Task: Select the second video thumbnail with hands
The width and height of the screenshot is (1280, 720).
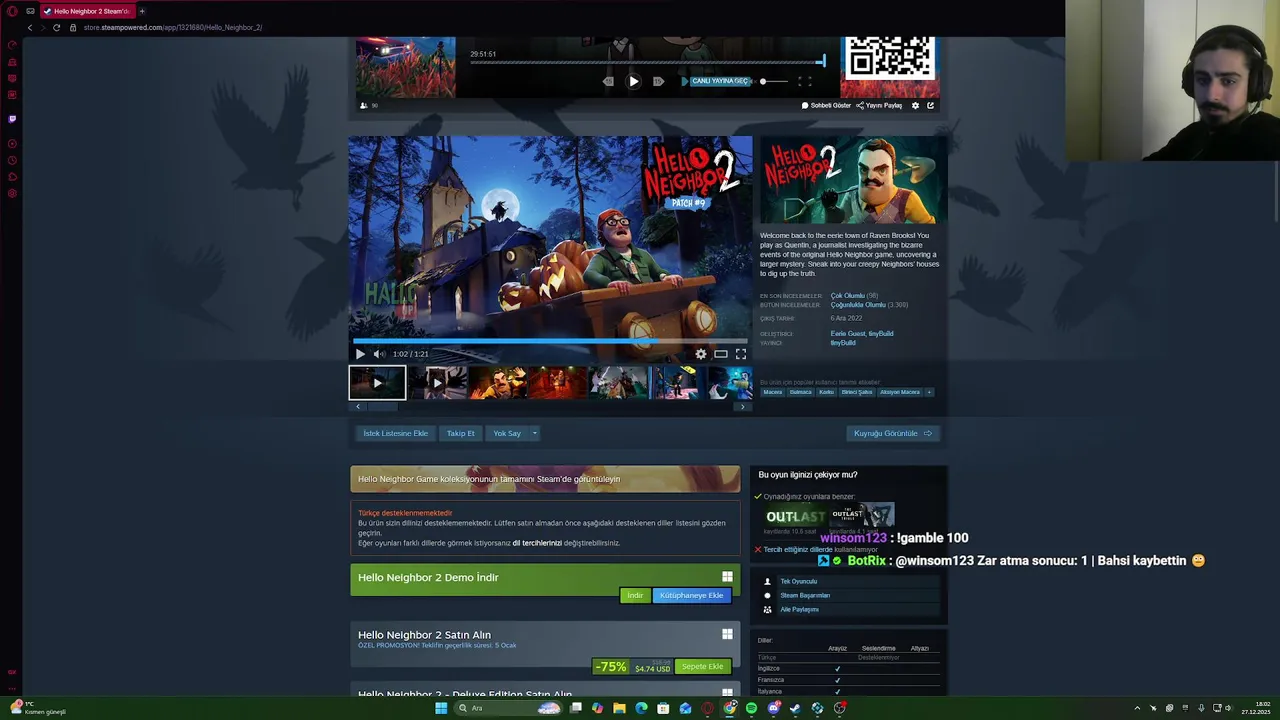Action: tap(437, 382)
